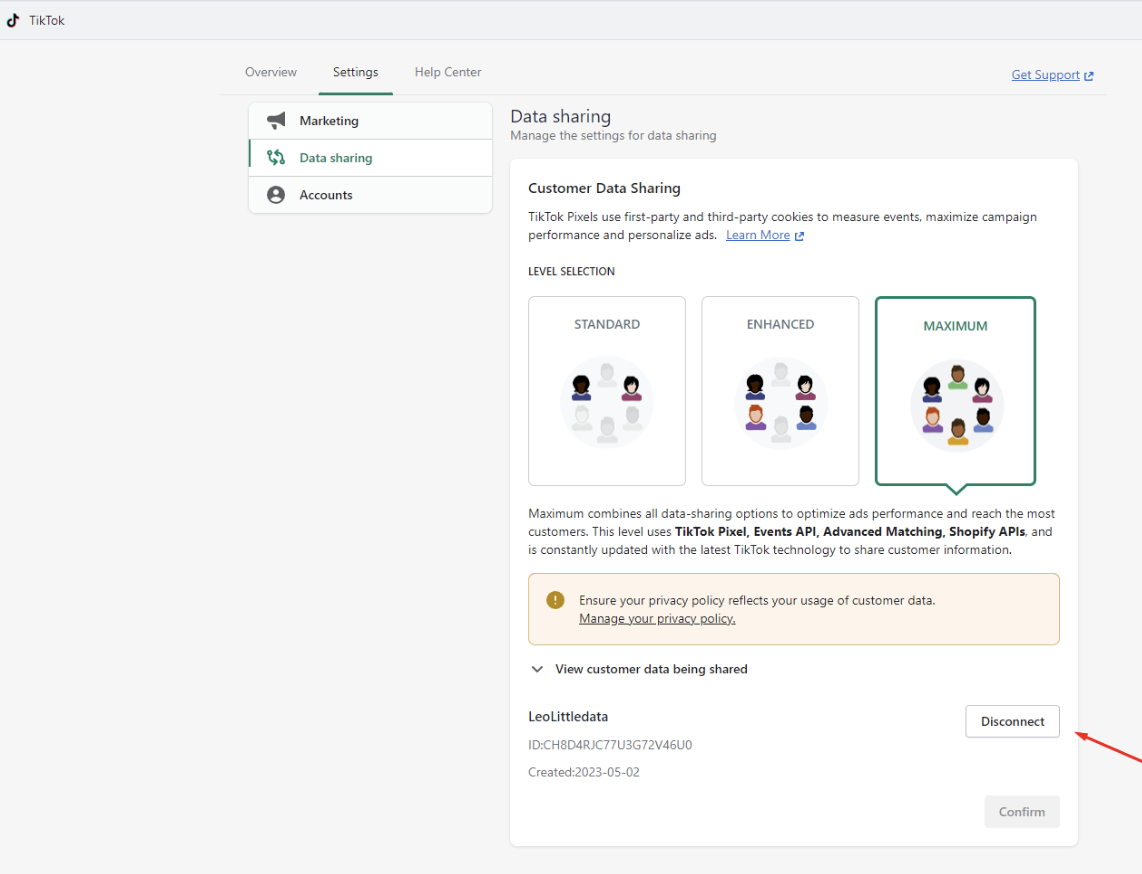Open Manage your privacy policy link
The image size is (1142, 874).
657,618
